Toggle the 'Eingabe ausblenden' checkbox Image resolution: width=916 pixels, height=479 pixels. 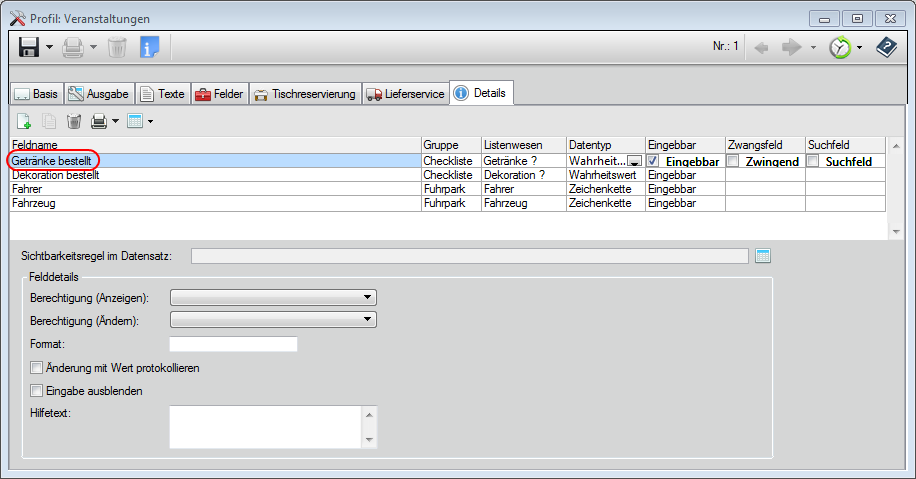[37, 391]
